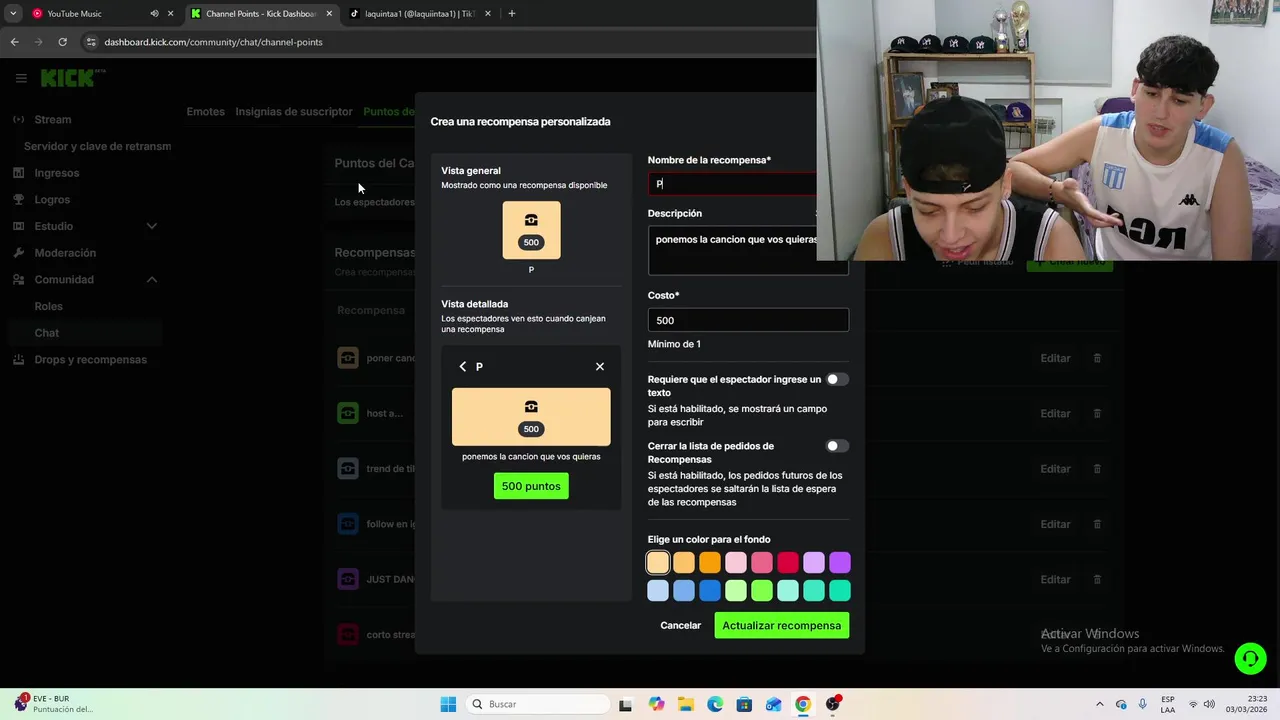Select the orange background color swatch
1280x720 pixels.
[x=710, y=563]
